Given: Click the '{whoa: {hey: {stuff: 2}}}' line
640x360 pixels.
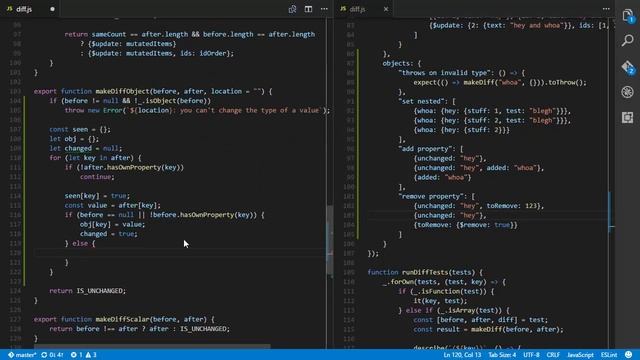Looking at the screenshot, I should point(461,130).
